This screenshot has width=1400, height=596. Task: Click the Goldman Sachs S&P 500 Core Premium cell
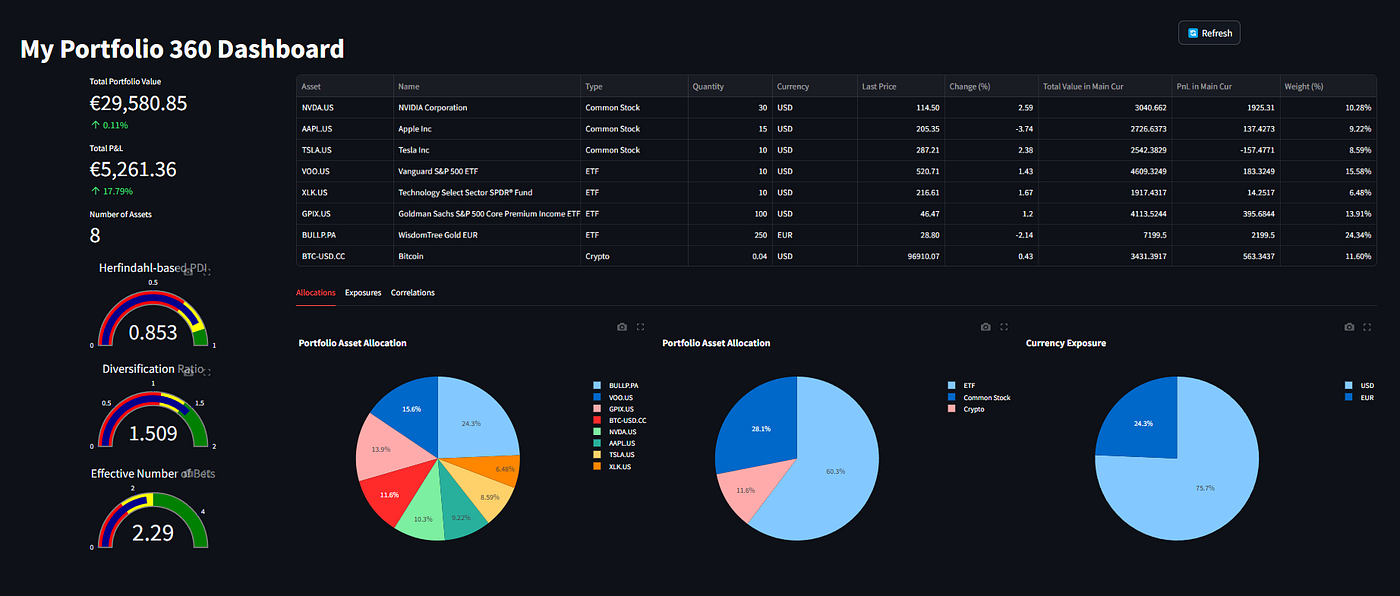[487, 214]
